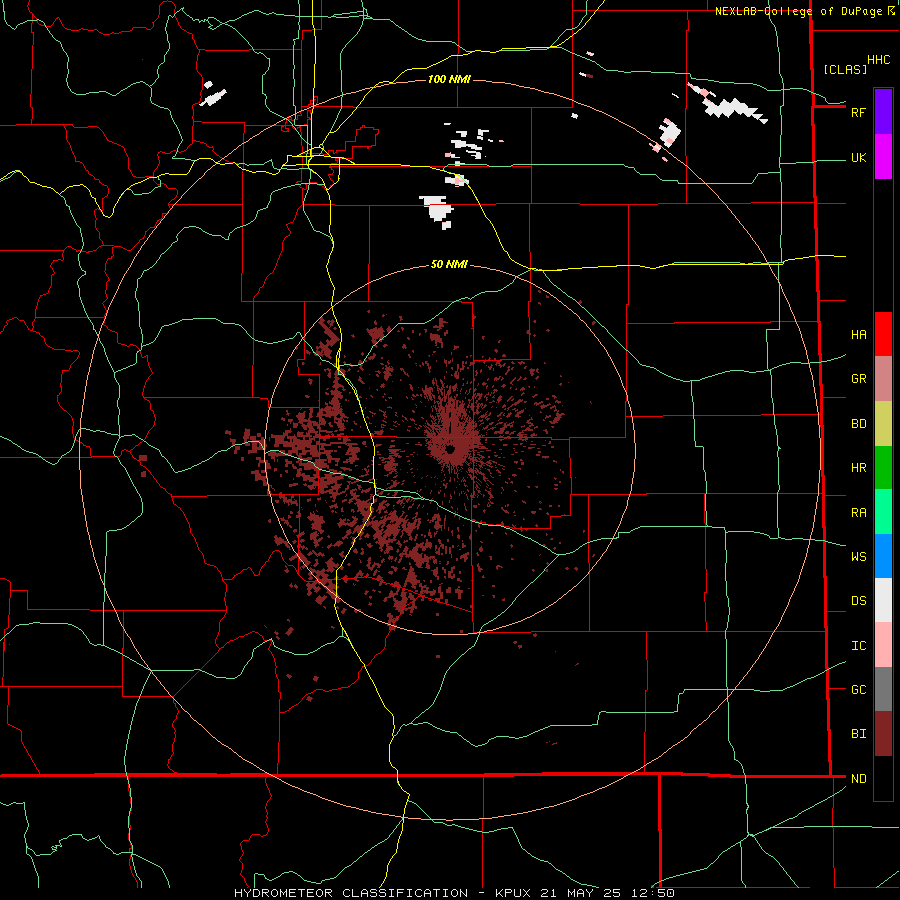Select the GR dusty-pink legend swatch

pos(883,379)
